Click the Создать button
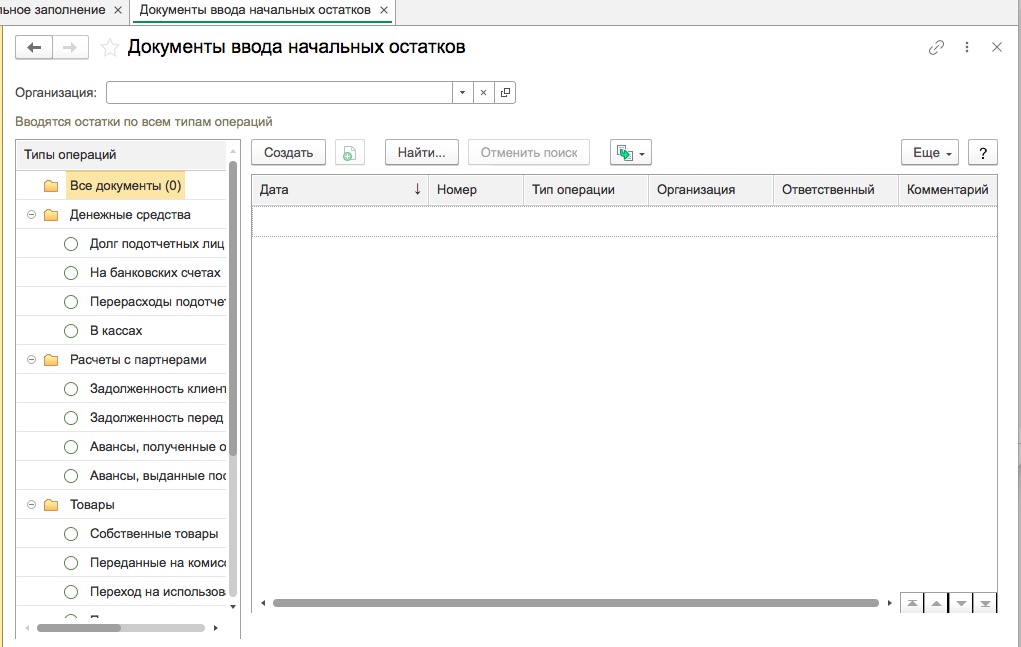The image size is (1021, 647). tap(288, 153)
